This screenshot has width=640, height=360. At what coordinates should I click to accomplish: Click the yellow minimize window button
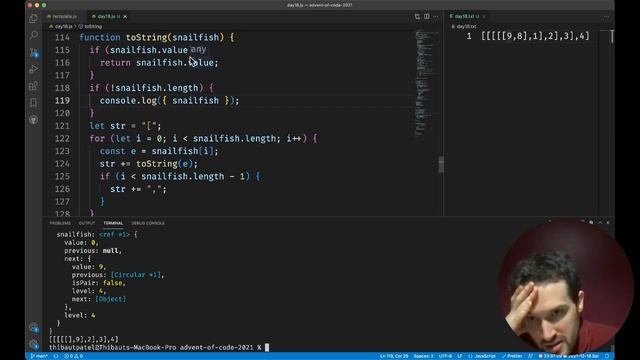(x=37, y=5)
